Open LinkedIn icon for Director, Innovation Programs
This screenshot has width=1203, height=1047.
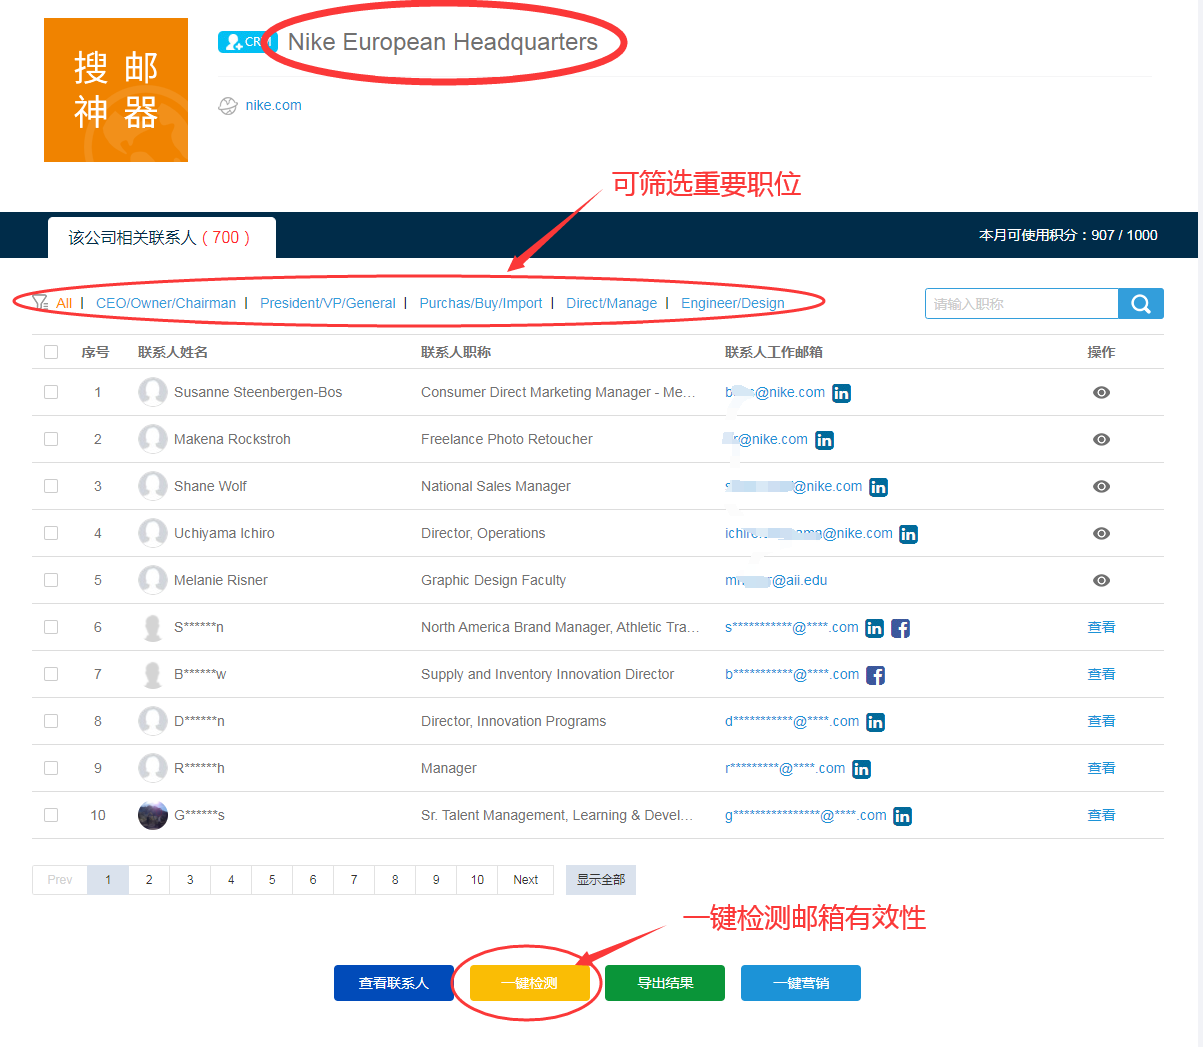(875, 722)
